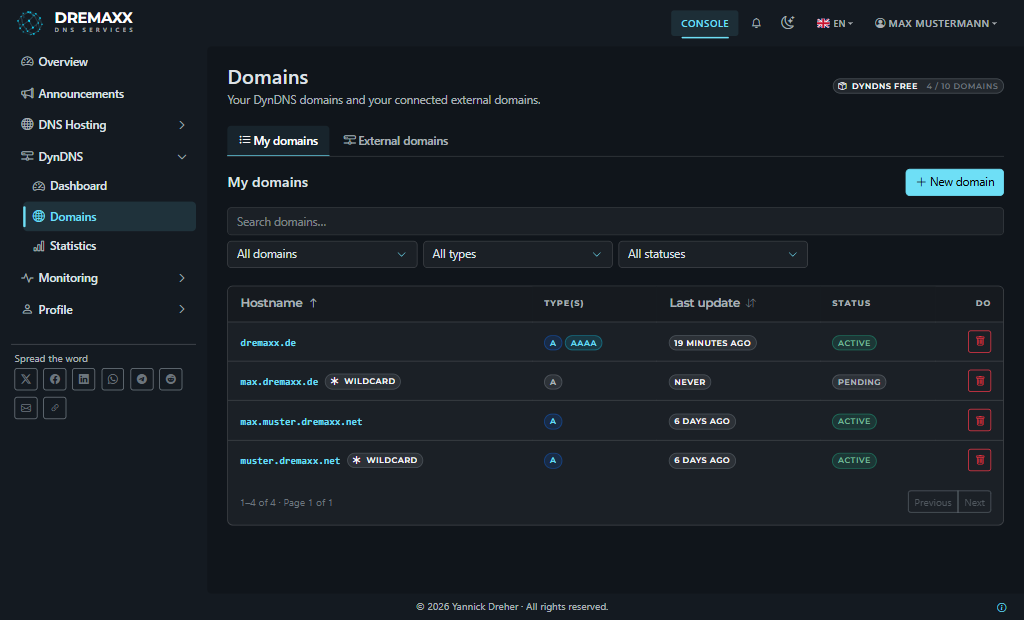This screenshot has width=1024, height=620.
Task: Open the All domains filter dropdown
Action: [x=322, y=254]
